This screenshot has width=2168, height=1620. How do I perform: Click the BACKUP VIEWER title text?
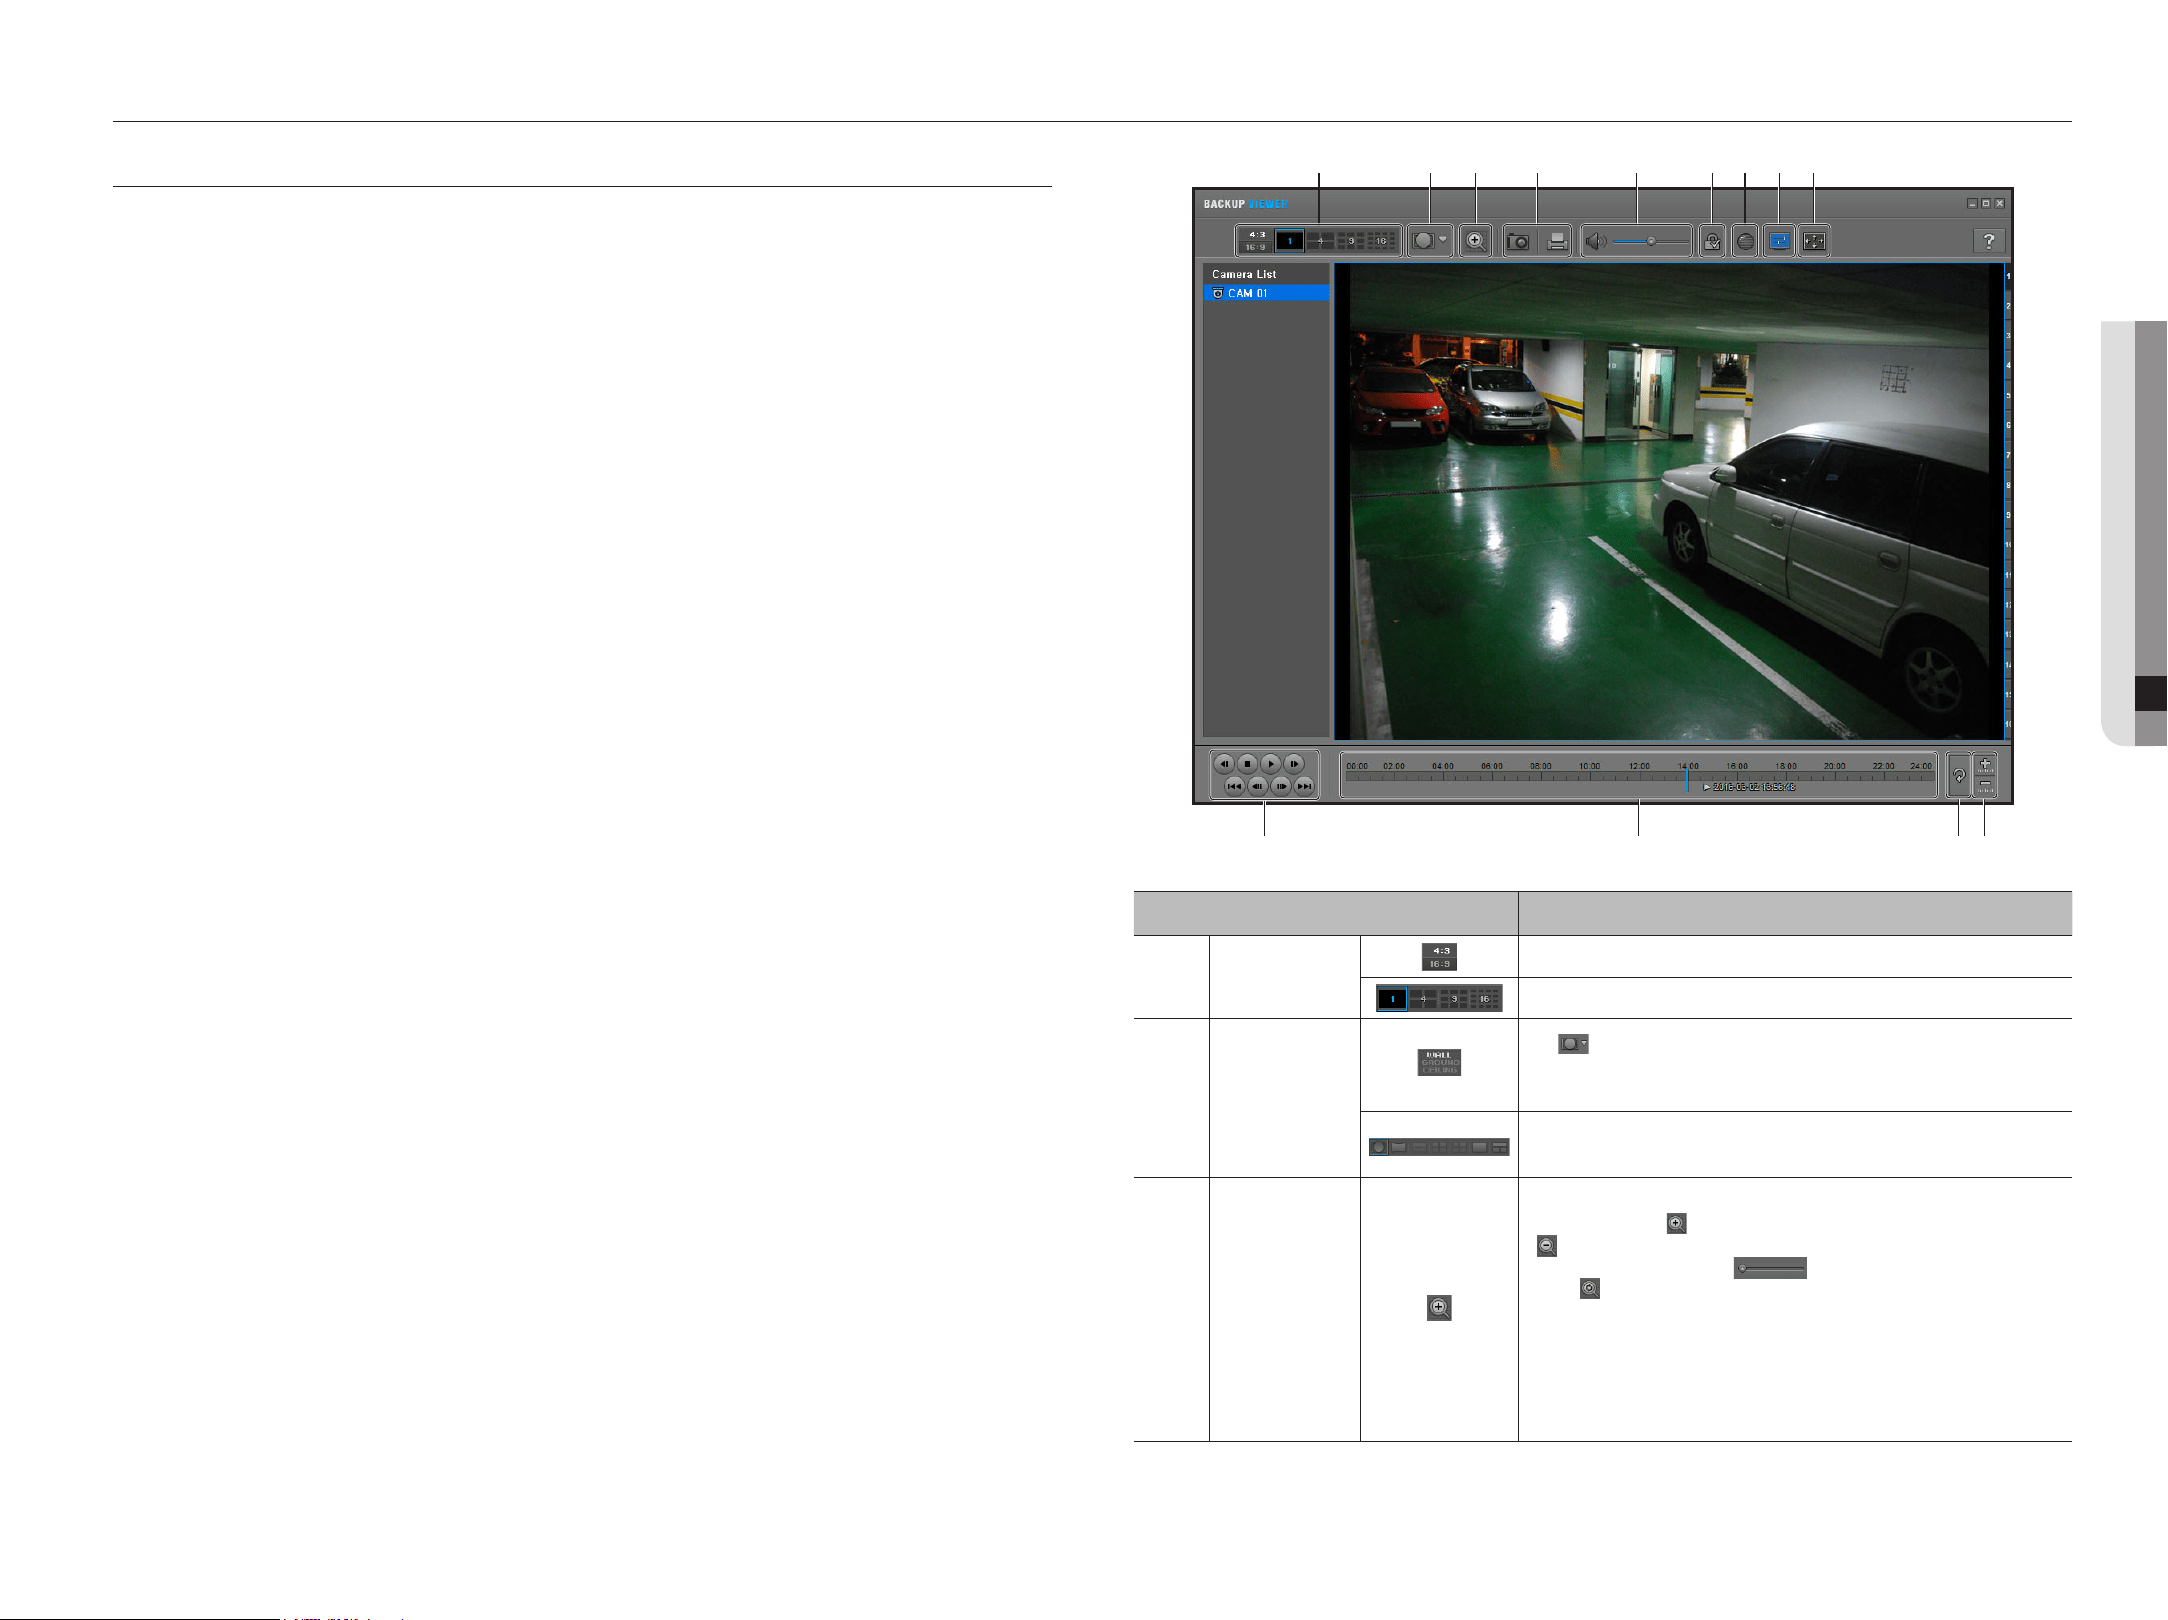[1245, 204]
